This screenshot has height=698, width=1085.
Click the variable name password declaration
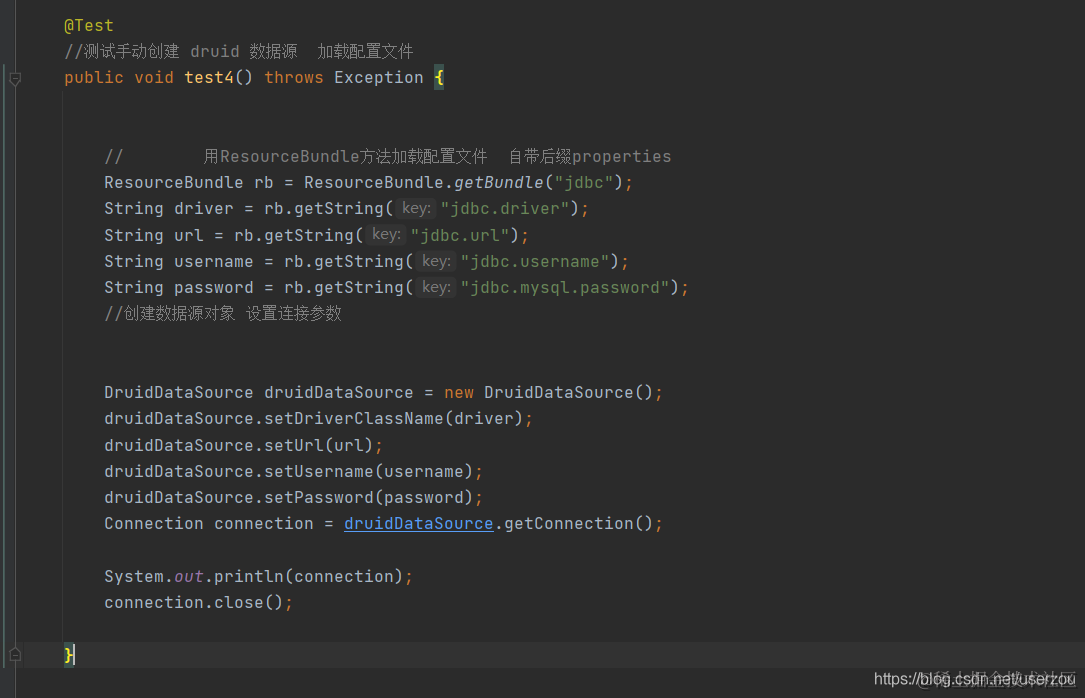(214, 288)
